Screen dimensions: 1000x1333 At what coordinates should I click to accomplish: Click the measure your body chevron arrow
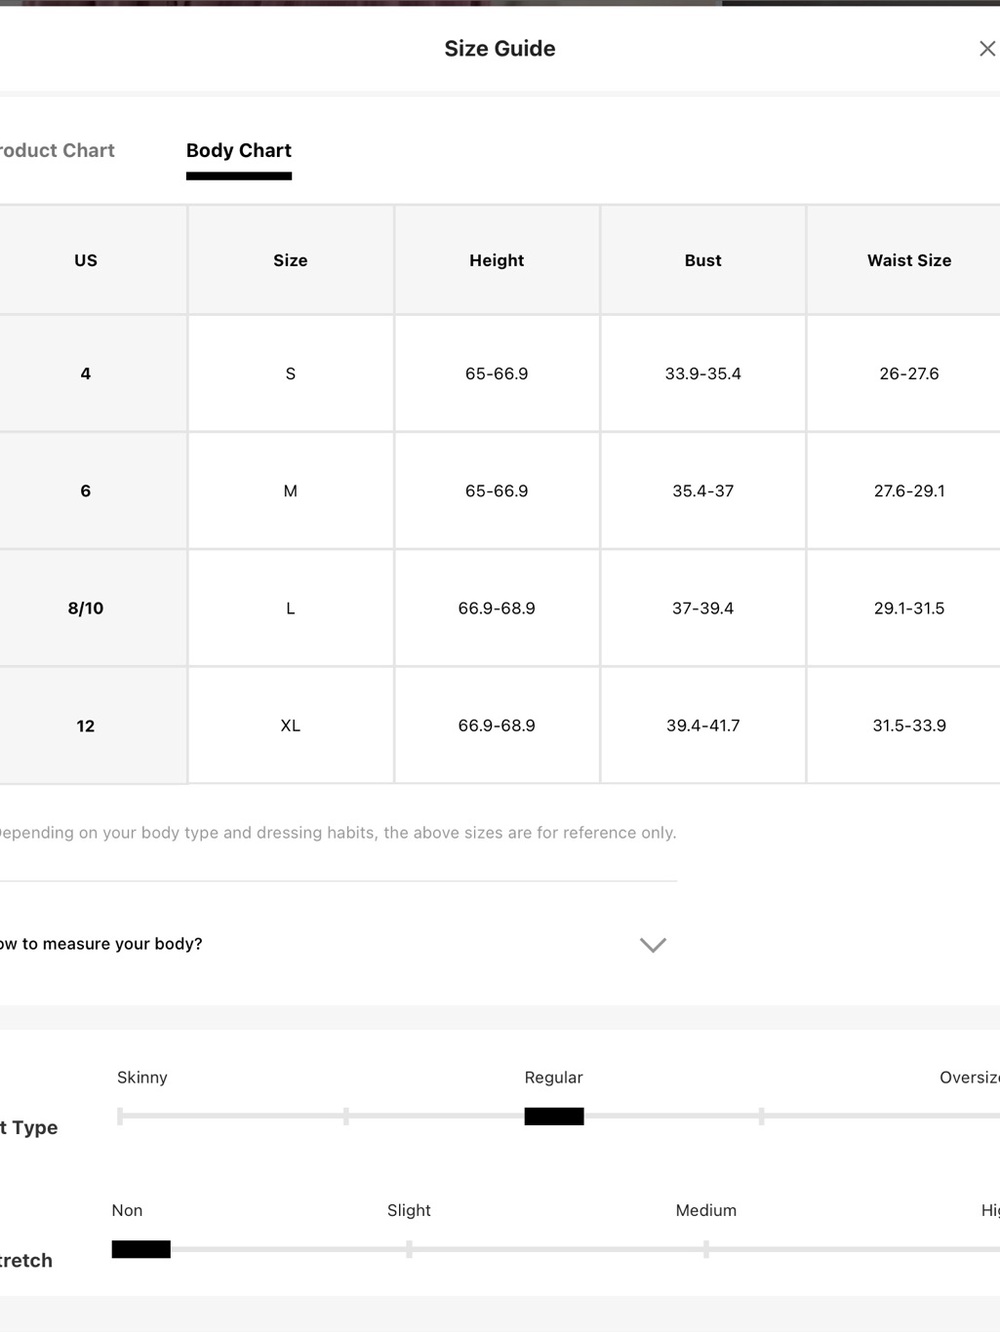click(x=653, y=945)
